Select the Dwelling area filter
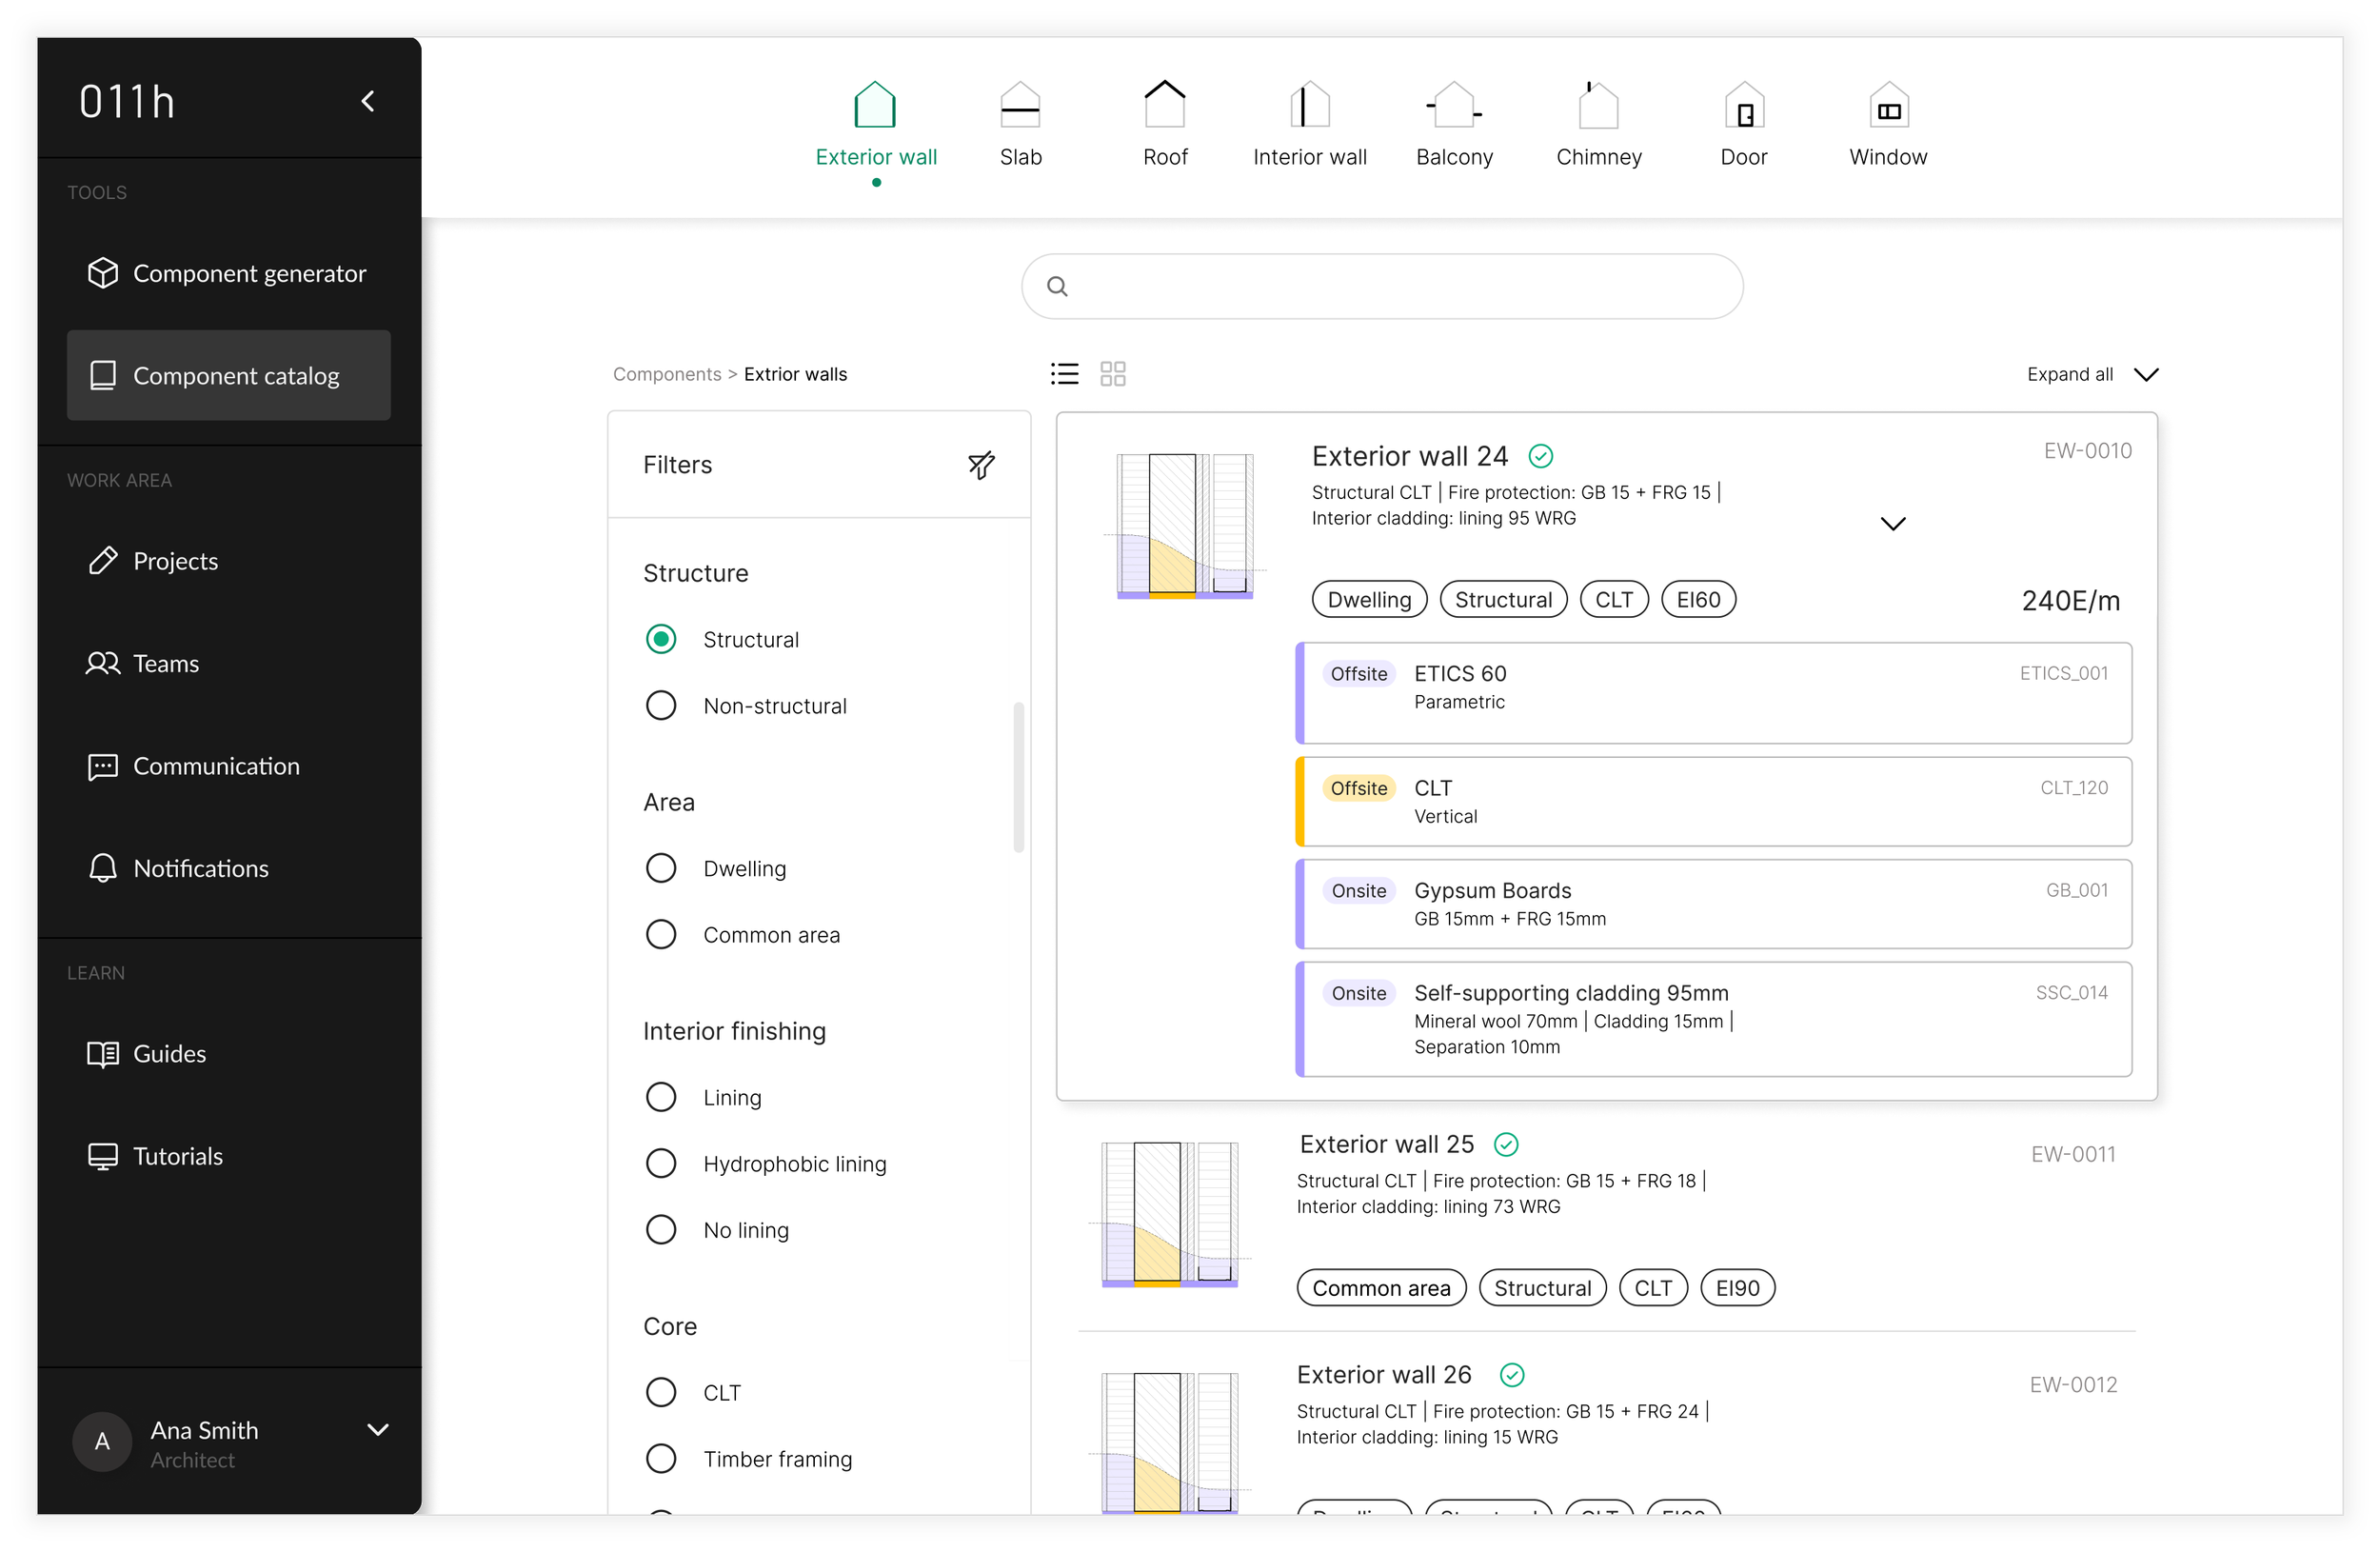The image size is (2380, 1552). 661,868
